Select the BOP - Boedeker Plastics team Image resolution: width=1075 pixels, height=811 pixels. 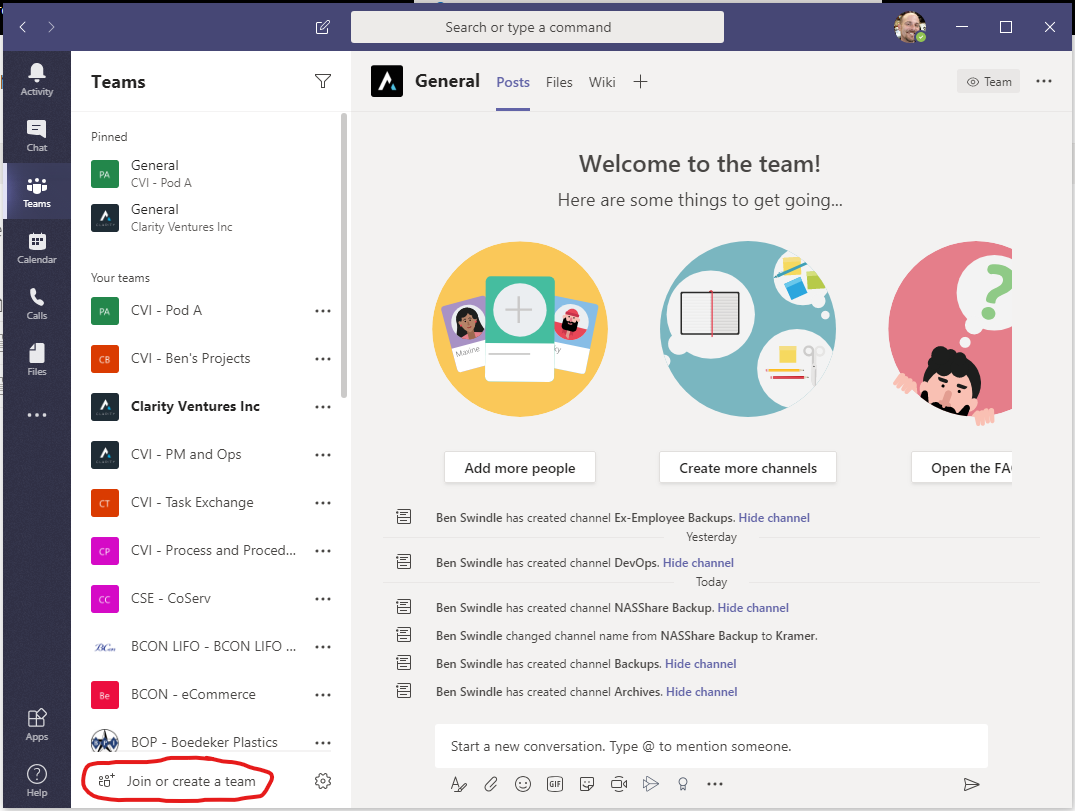[204, 742]
